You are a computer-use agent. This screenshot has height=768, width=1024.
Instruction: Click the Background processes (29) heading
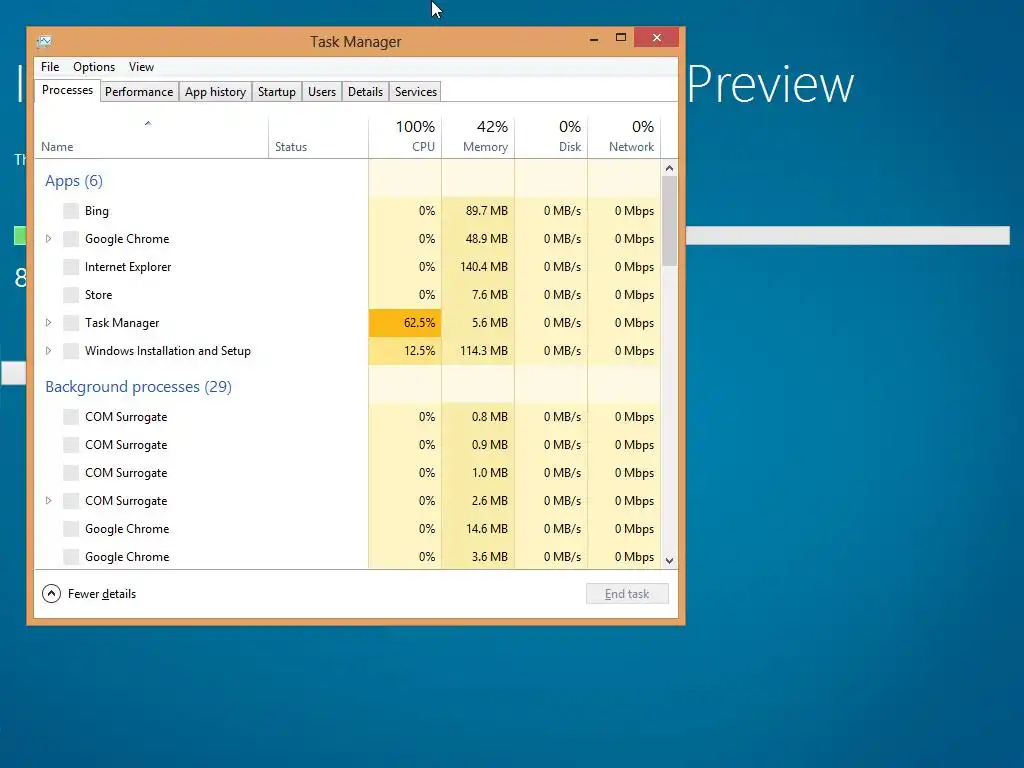point(138,387)
